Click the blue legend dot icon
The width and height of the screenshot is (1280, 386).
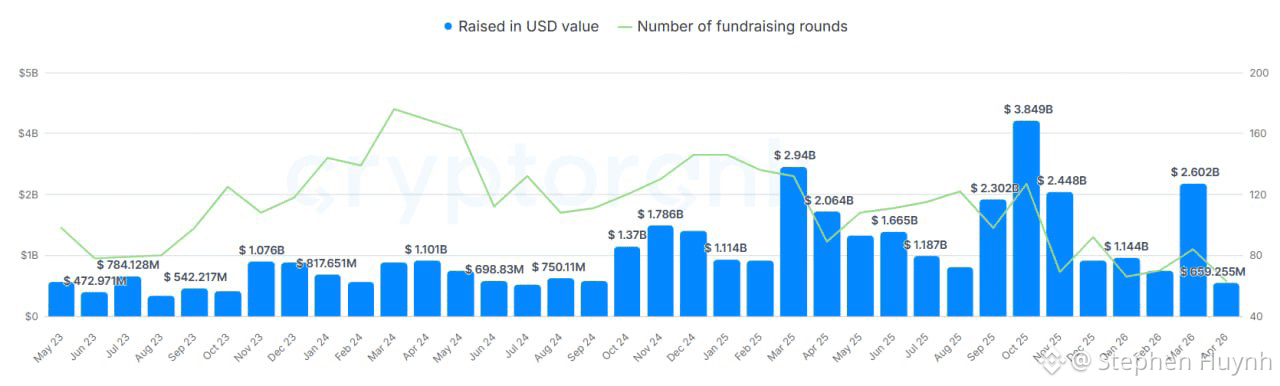click(x=448, y=27)
